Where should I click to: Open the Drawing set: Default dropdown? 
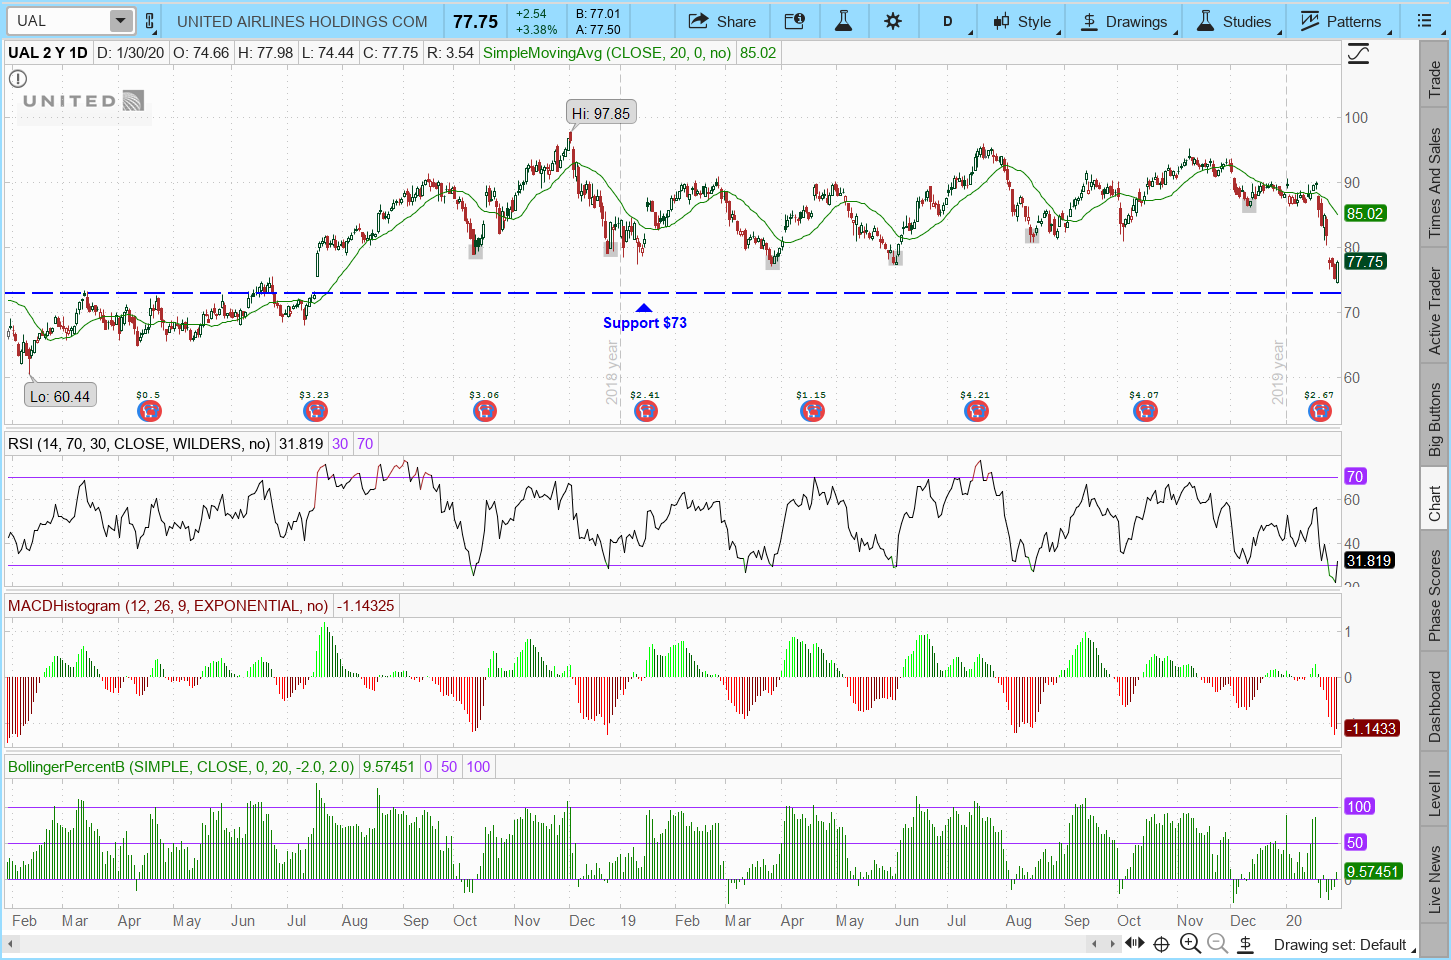point(1345,945)
